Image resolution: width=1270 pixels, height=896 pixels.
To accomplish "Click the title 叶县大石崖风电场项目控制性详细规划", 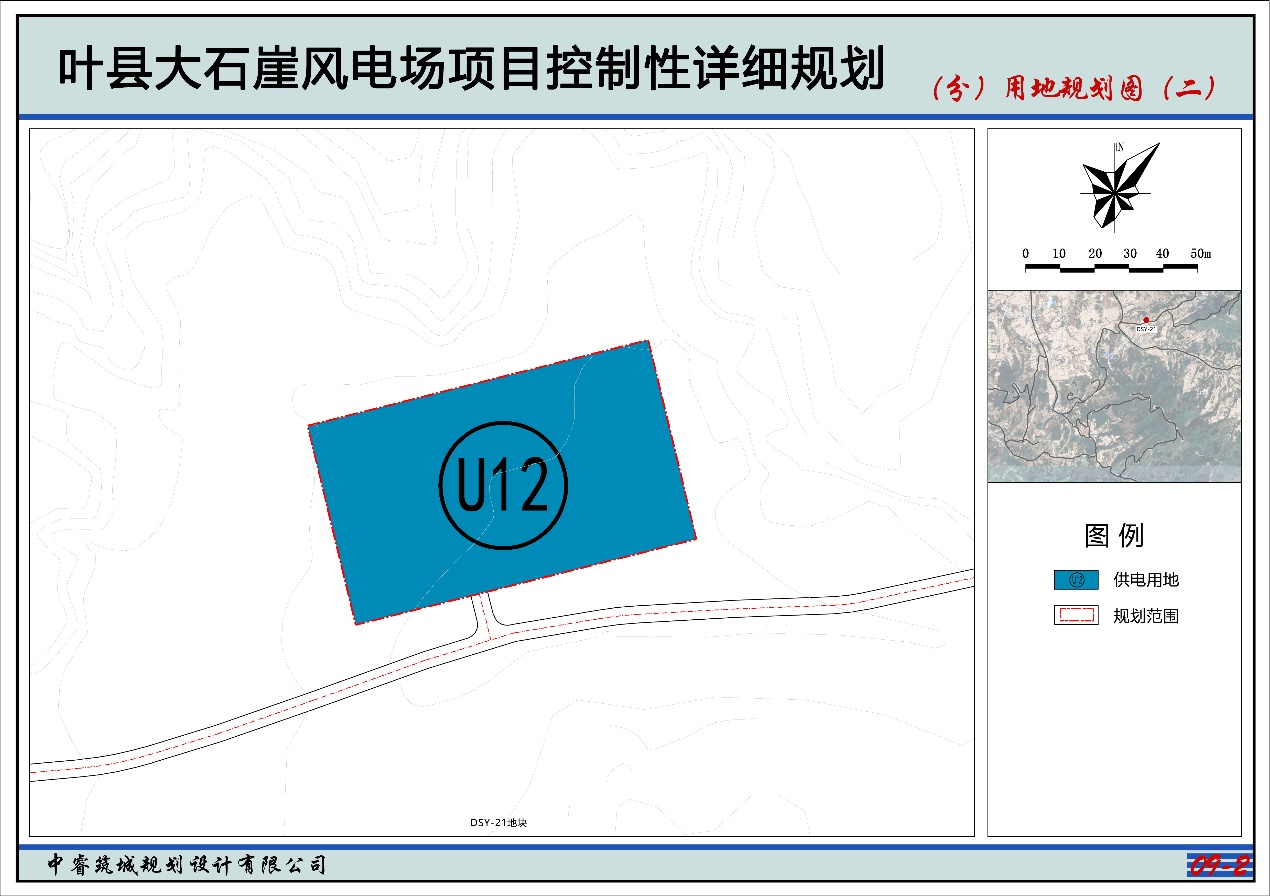I will 470,69.
